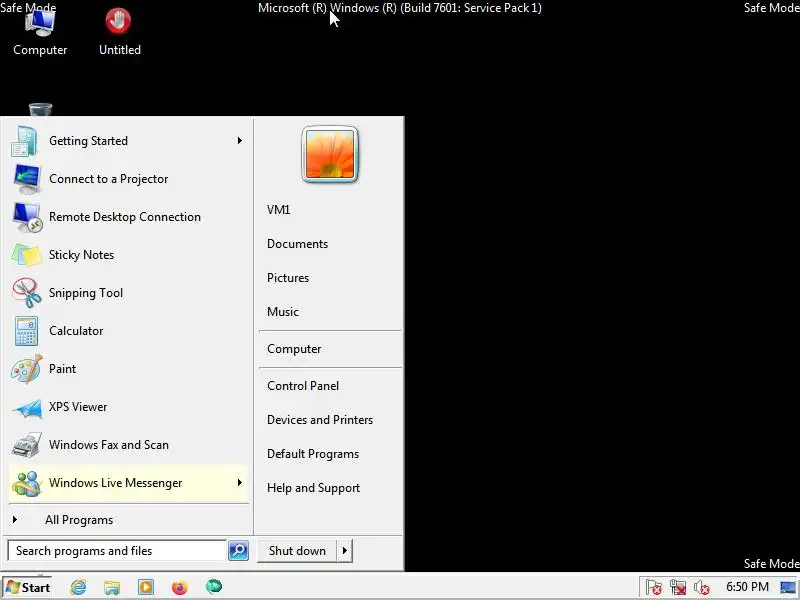
Task: Select the Computer desktop icon
Action: (40, 32)
